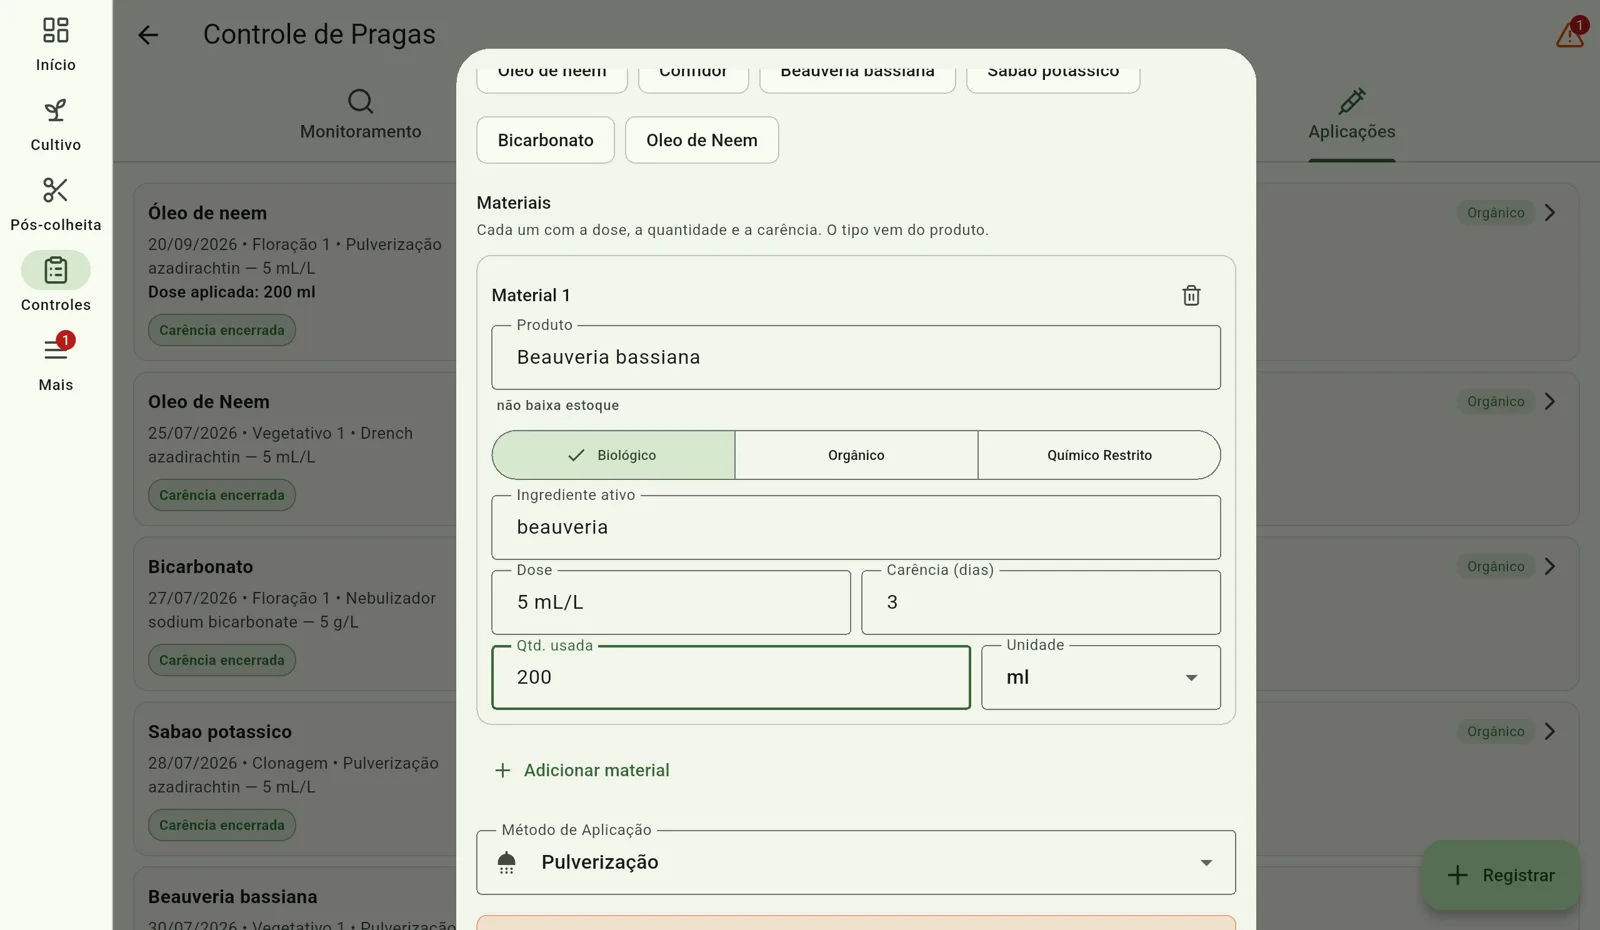
Task: Open the Mais menu icon
Action: tap(56, 350)
